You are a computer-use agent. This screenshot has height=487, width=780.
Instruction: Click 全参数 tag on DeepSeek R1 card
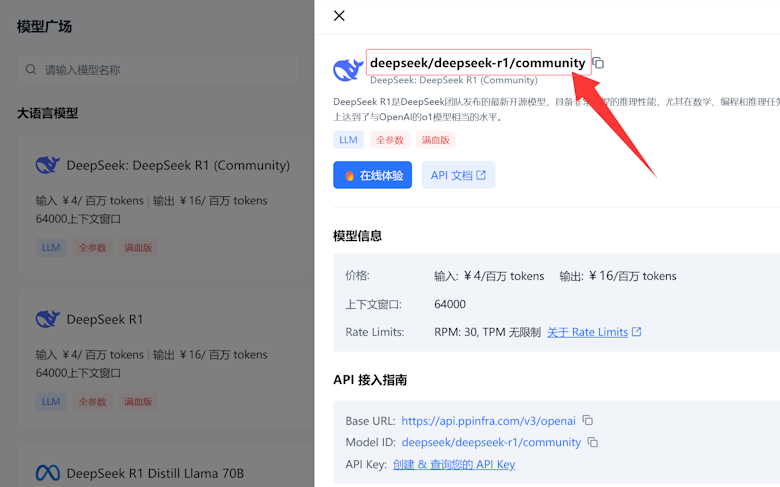(x=92, y=401)
